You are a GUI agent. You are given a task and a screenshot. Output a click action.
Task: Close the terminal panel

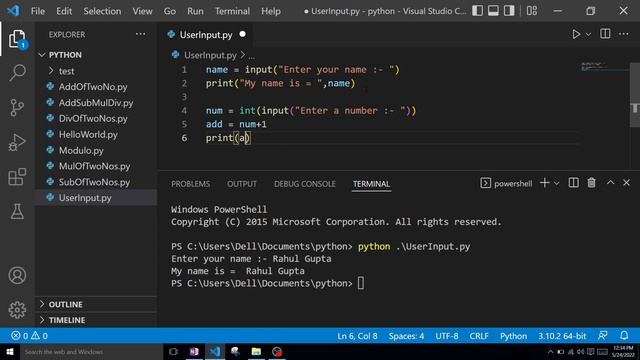626,183
